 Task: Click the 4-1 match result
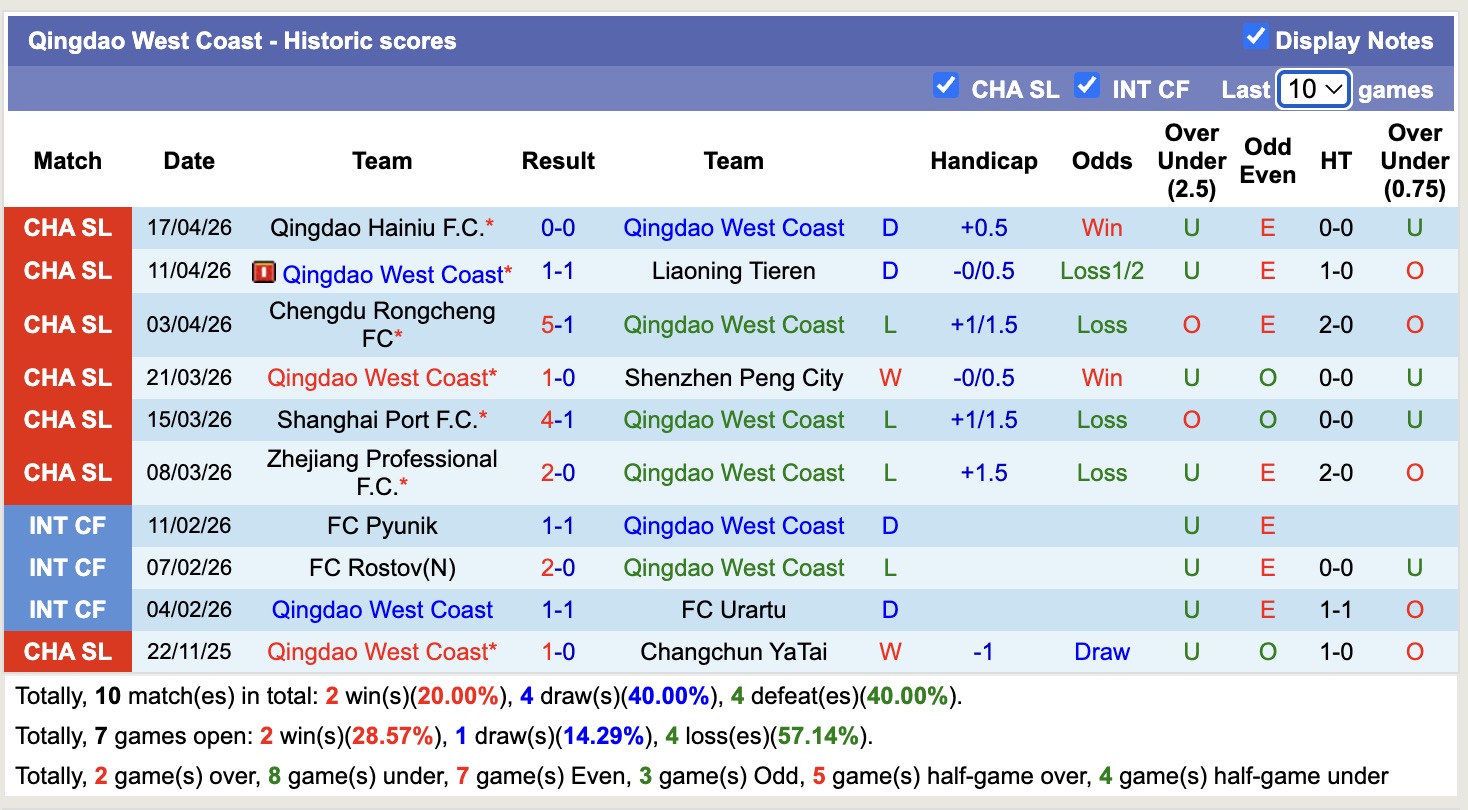point(558,420)
